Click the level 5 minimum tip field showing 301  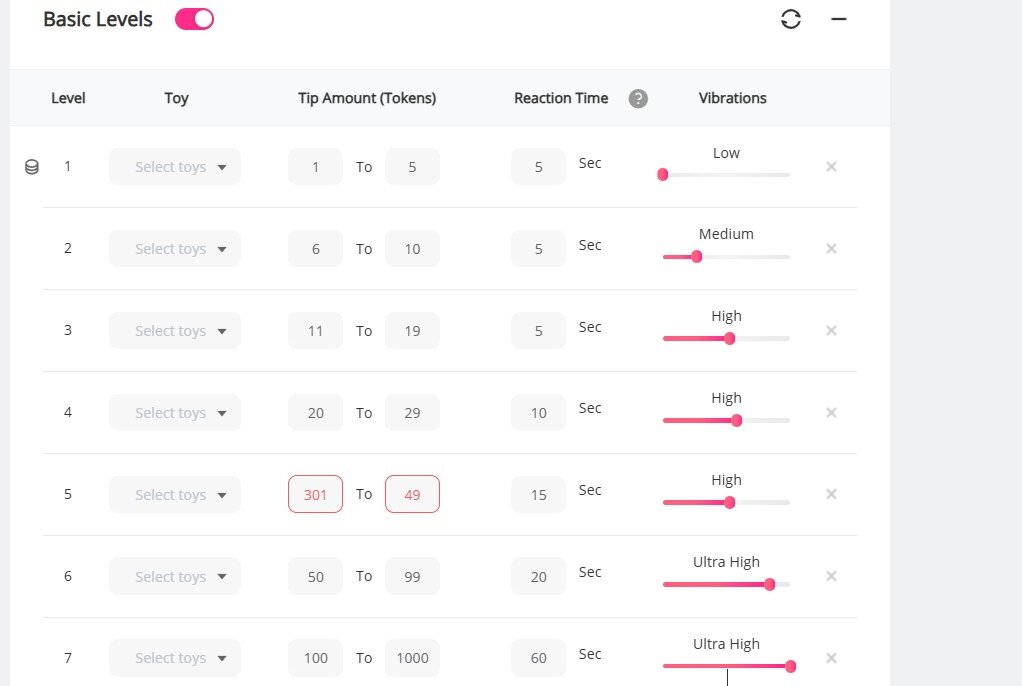click(x=315, y=495)
